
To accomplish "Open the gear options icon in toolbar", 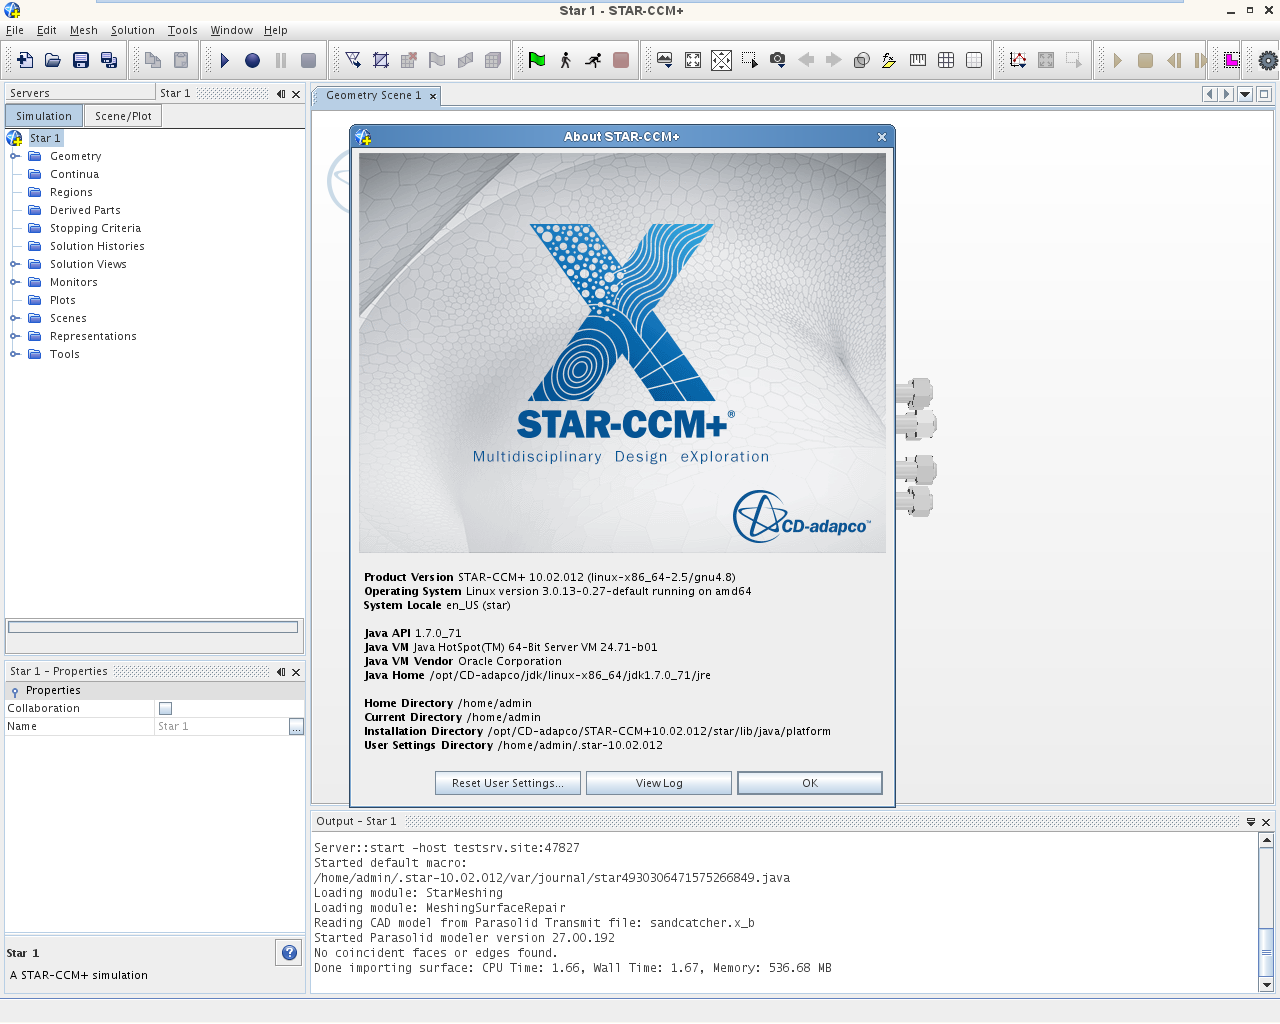I will (1268, 60).
